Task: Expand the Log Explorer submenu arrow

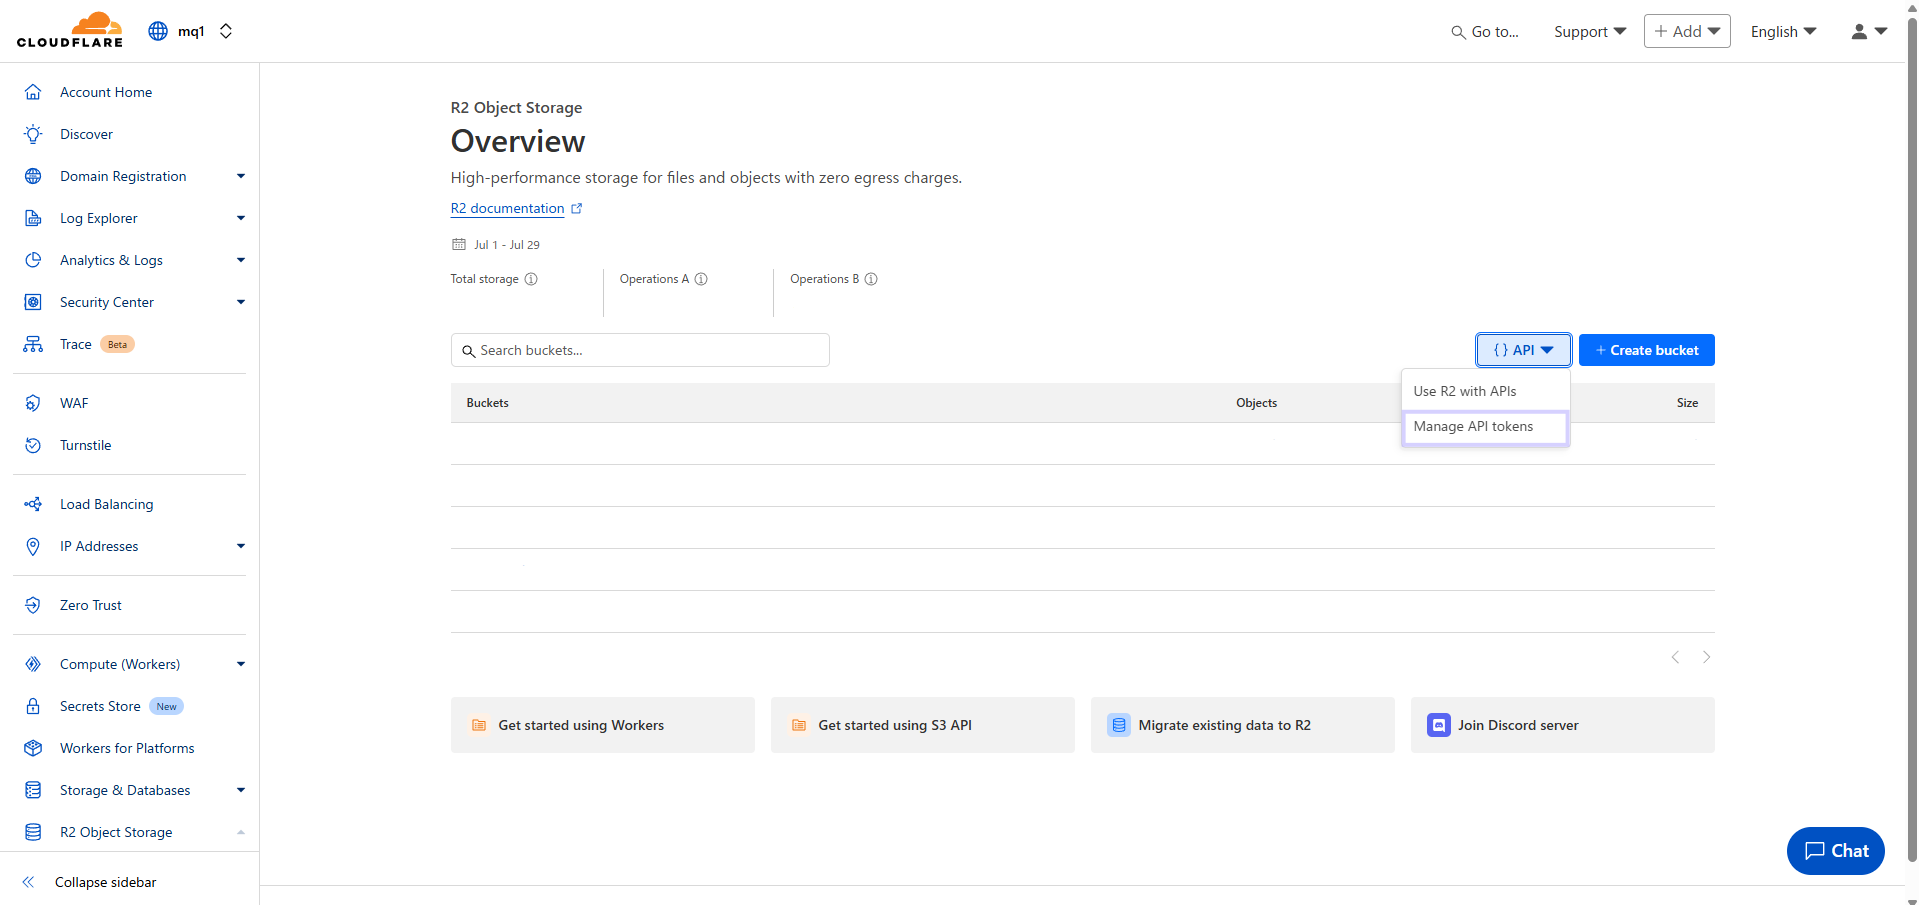Action: (241, 218)
